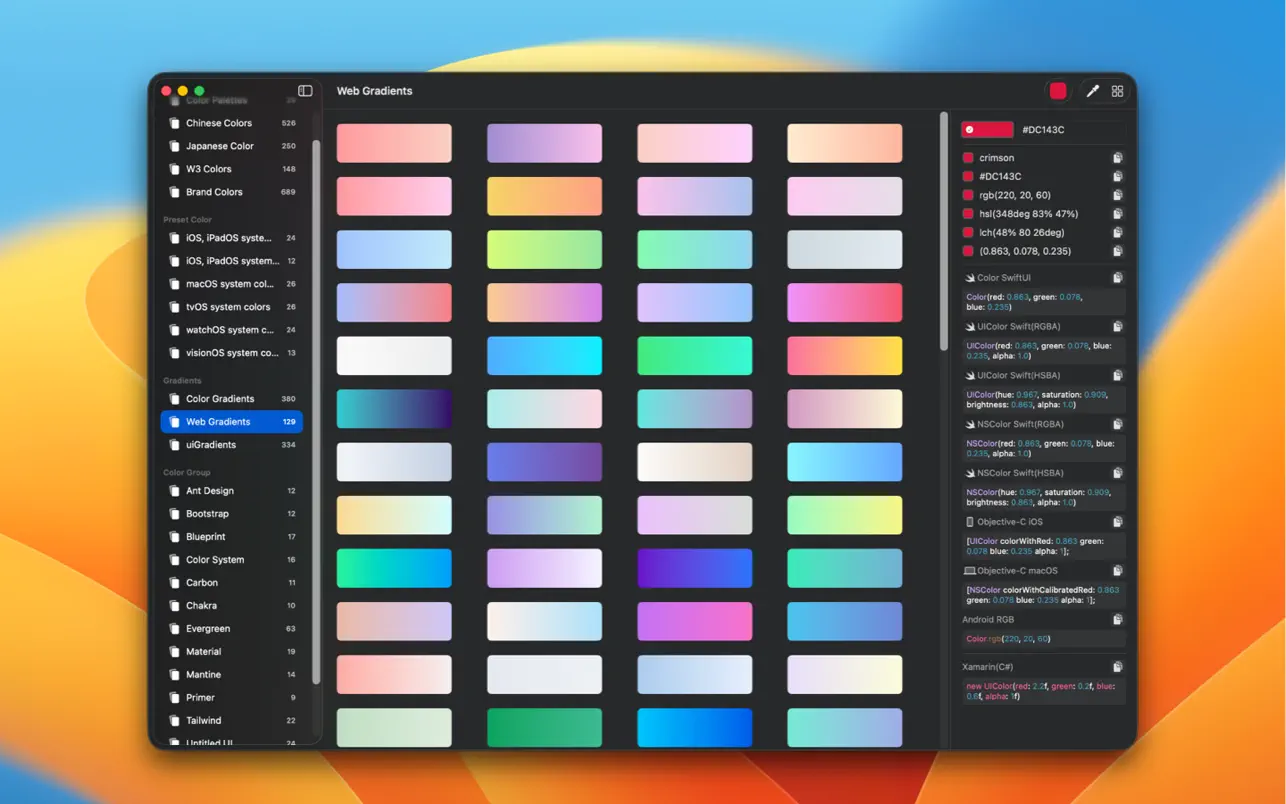Copy the Color SwiftUI code snippet

(x=1118, y=277)
